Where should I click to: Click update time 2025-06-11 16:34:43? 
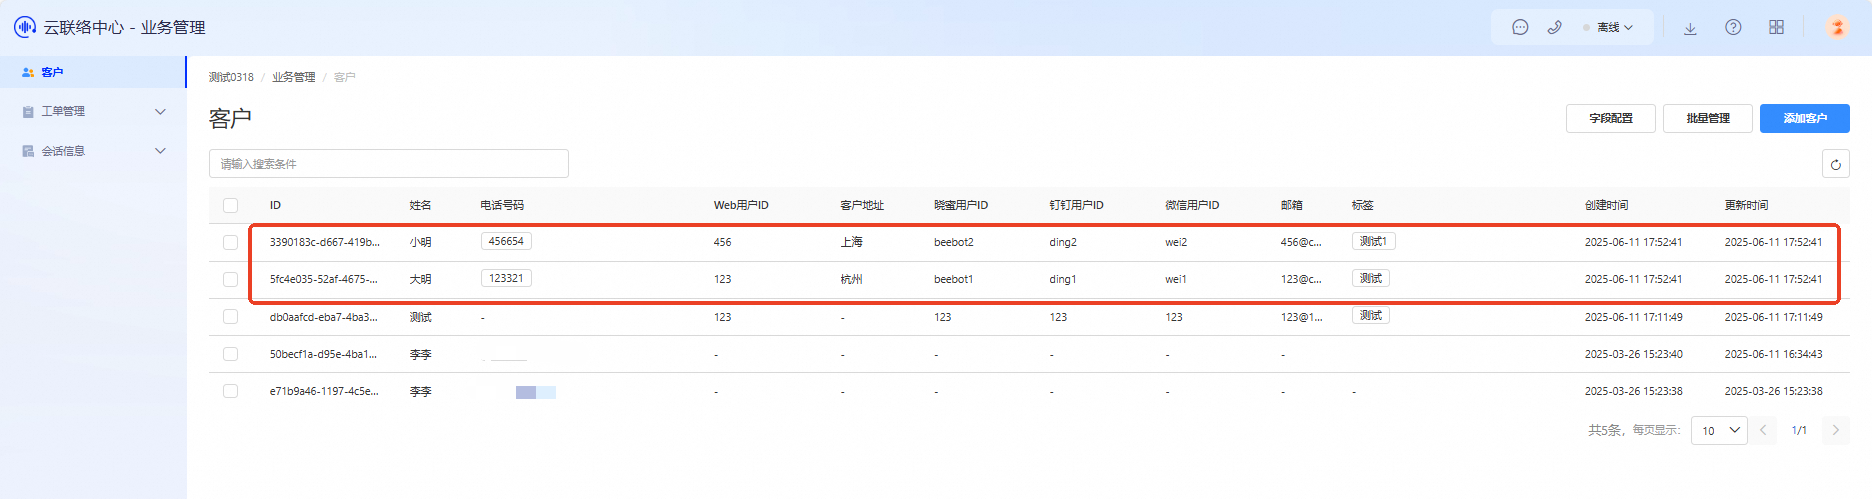point(1773,354)
